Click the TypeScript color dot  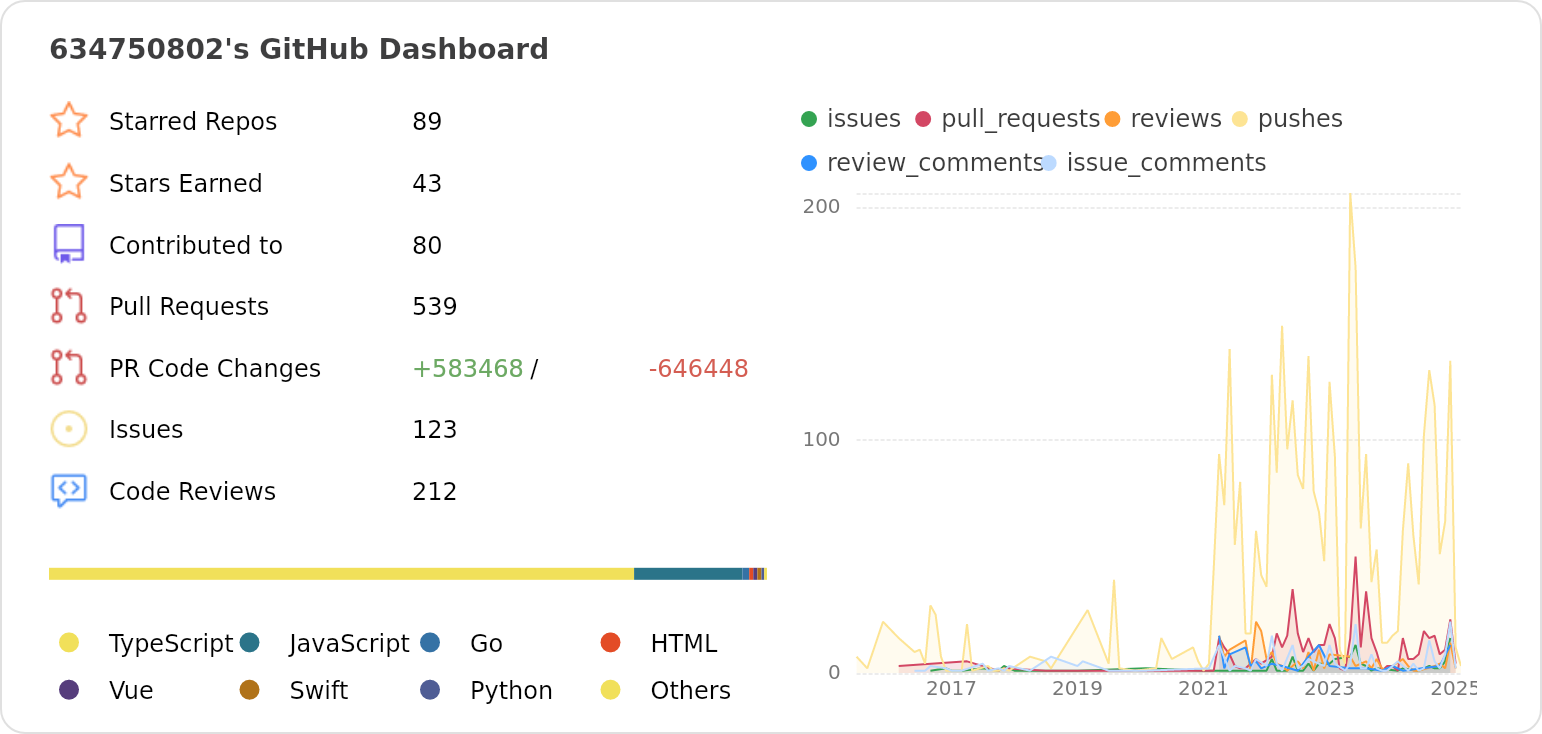click(x=69, y=642)
